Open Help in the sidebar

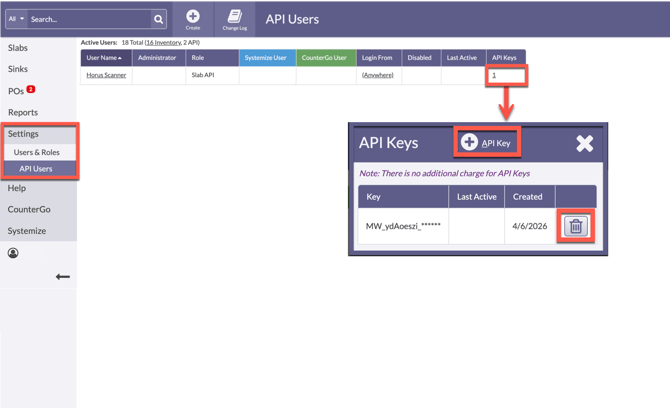(x=17, y=188)
